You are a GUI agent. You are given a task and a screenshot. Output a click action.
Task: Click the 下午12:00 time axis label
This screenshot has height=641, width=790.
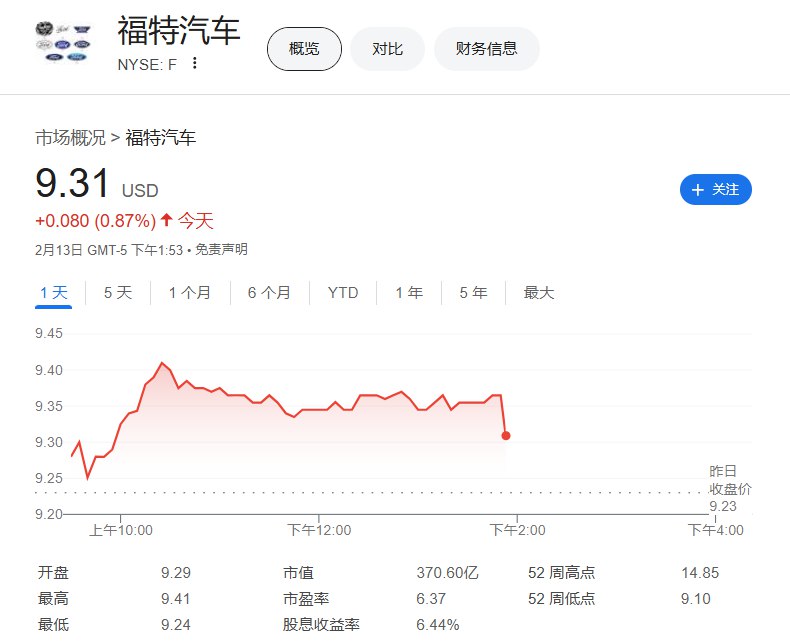(319, 530)
